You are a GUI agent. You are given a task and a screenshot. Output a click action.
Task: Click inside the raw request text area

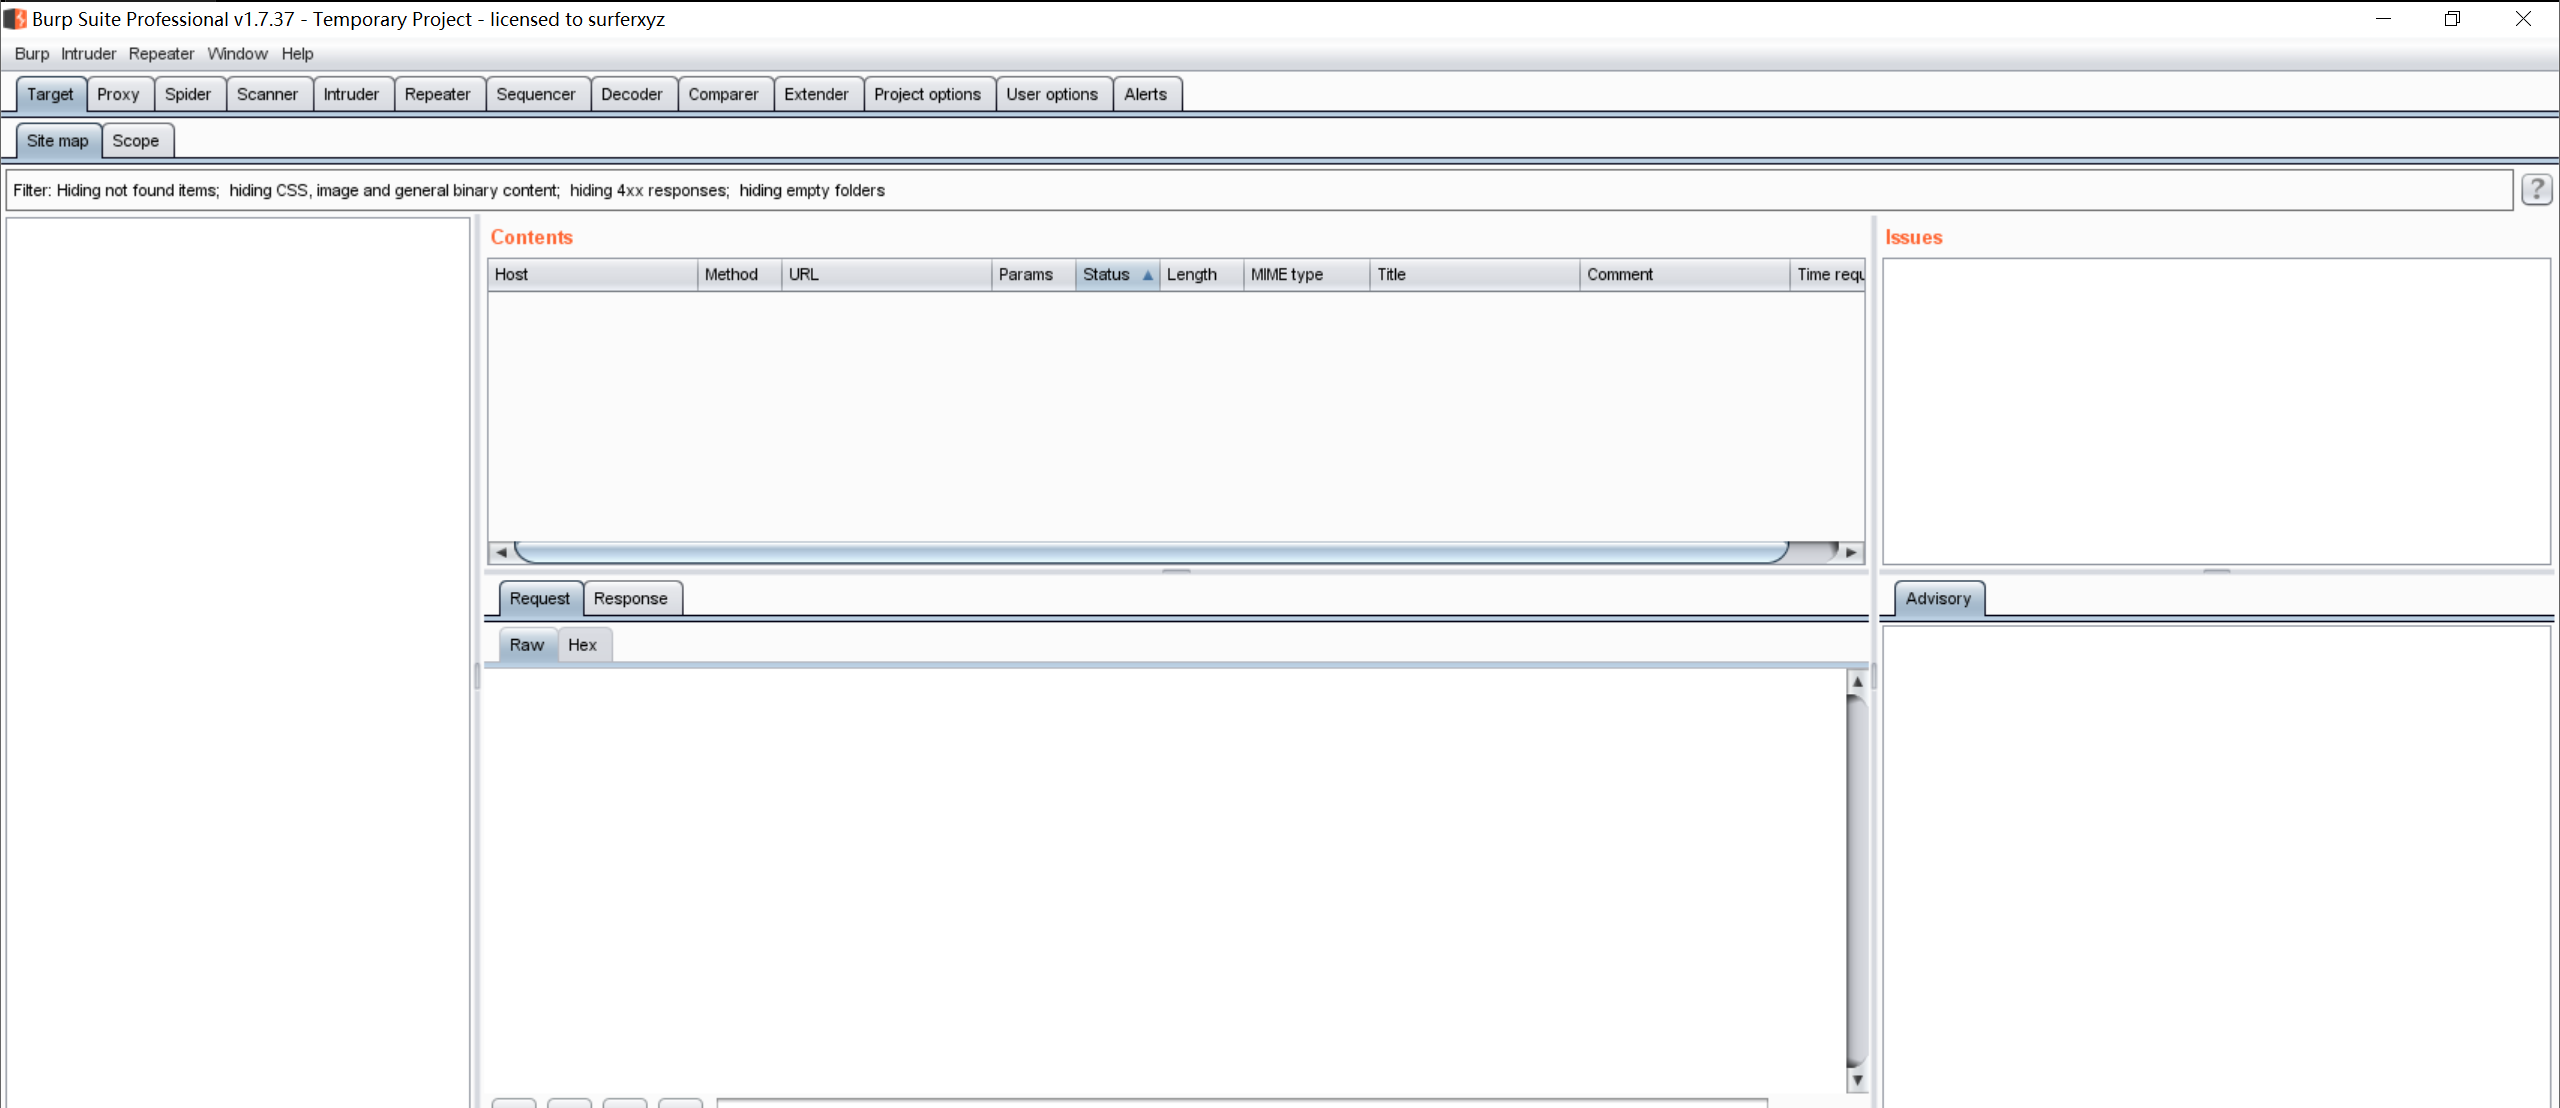(1166, 880)
